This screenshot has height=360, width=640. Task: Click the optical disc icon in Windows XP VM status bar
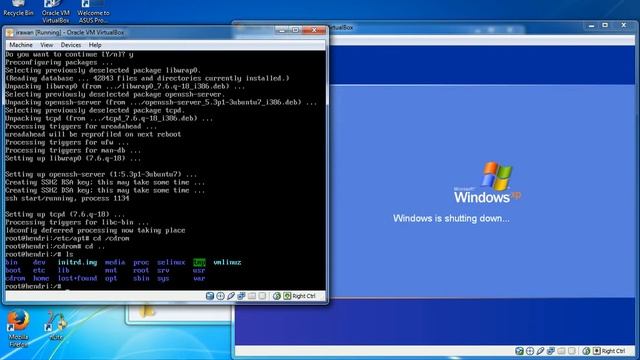[530, 351]
